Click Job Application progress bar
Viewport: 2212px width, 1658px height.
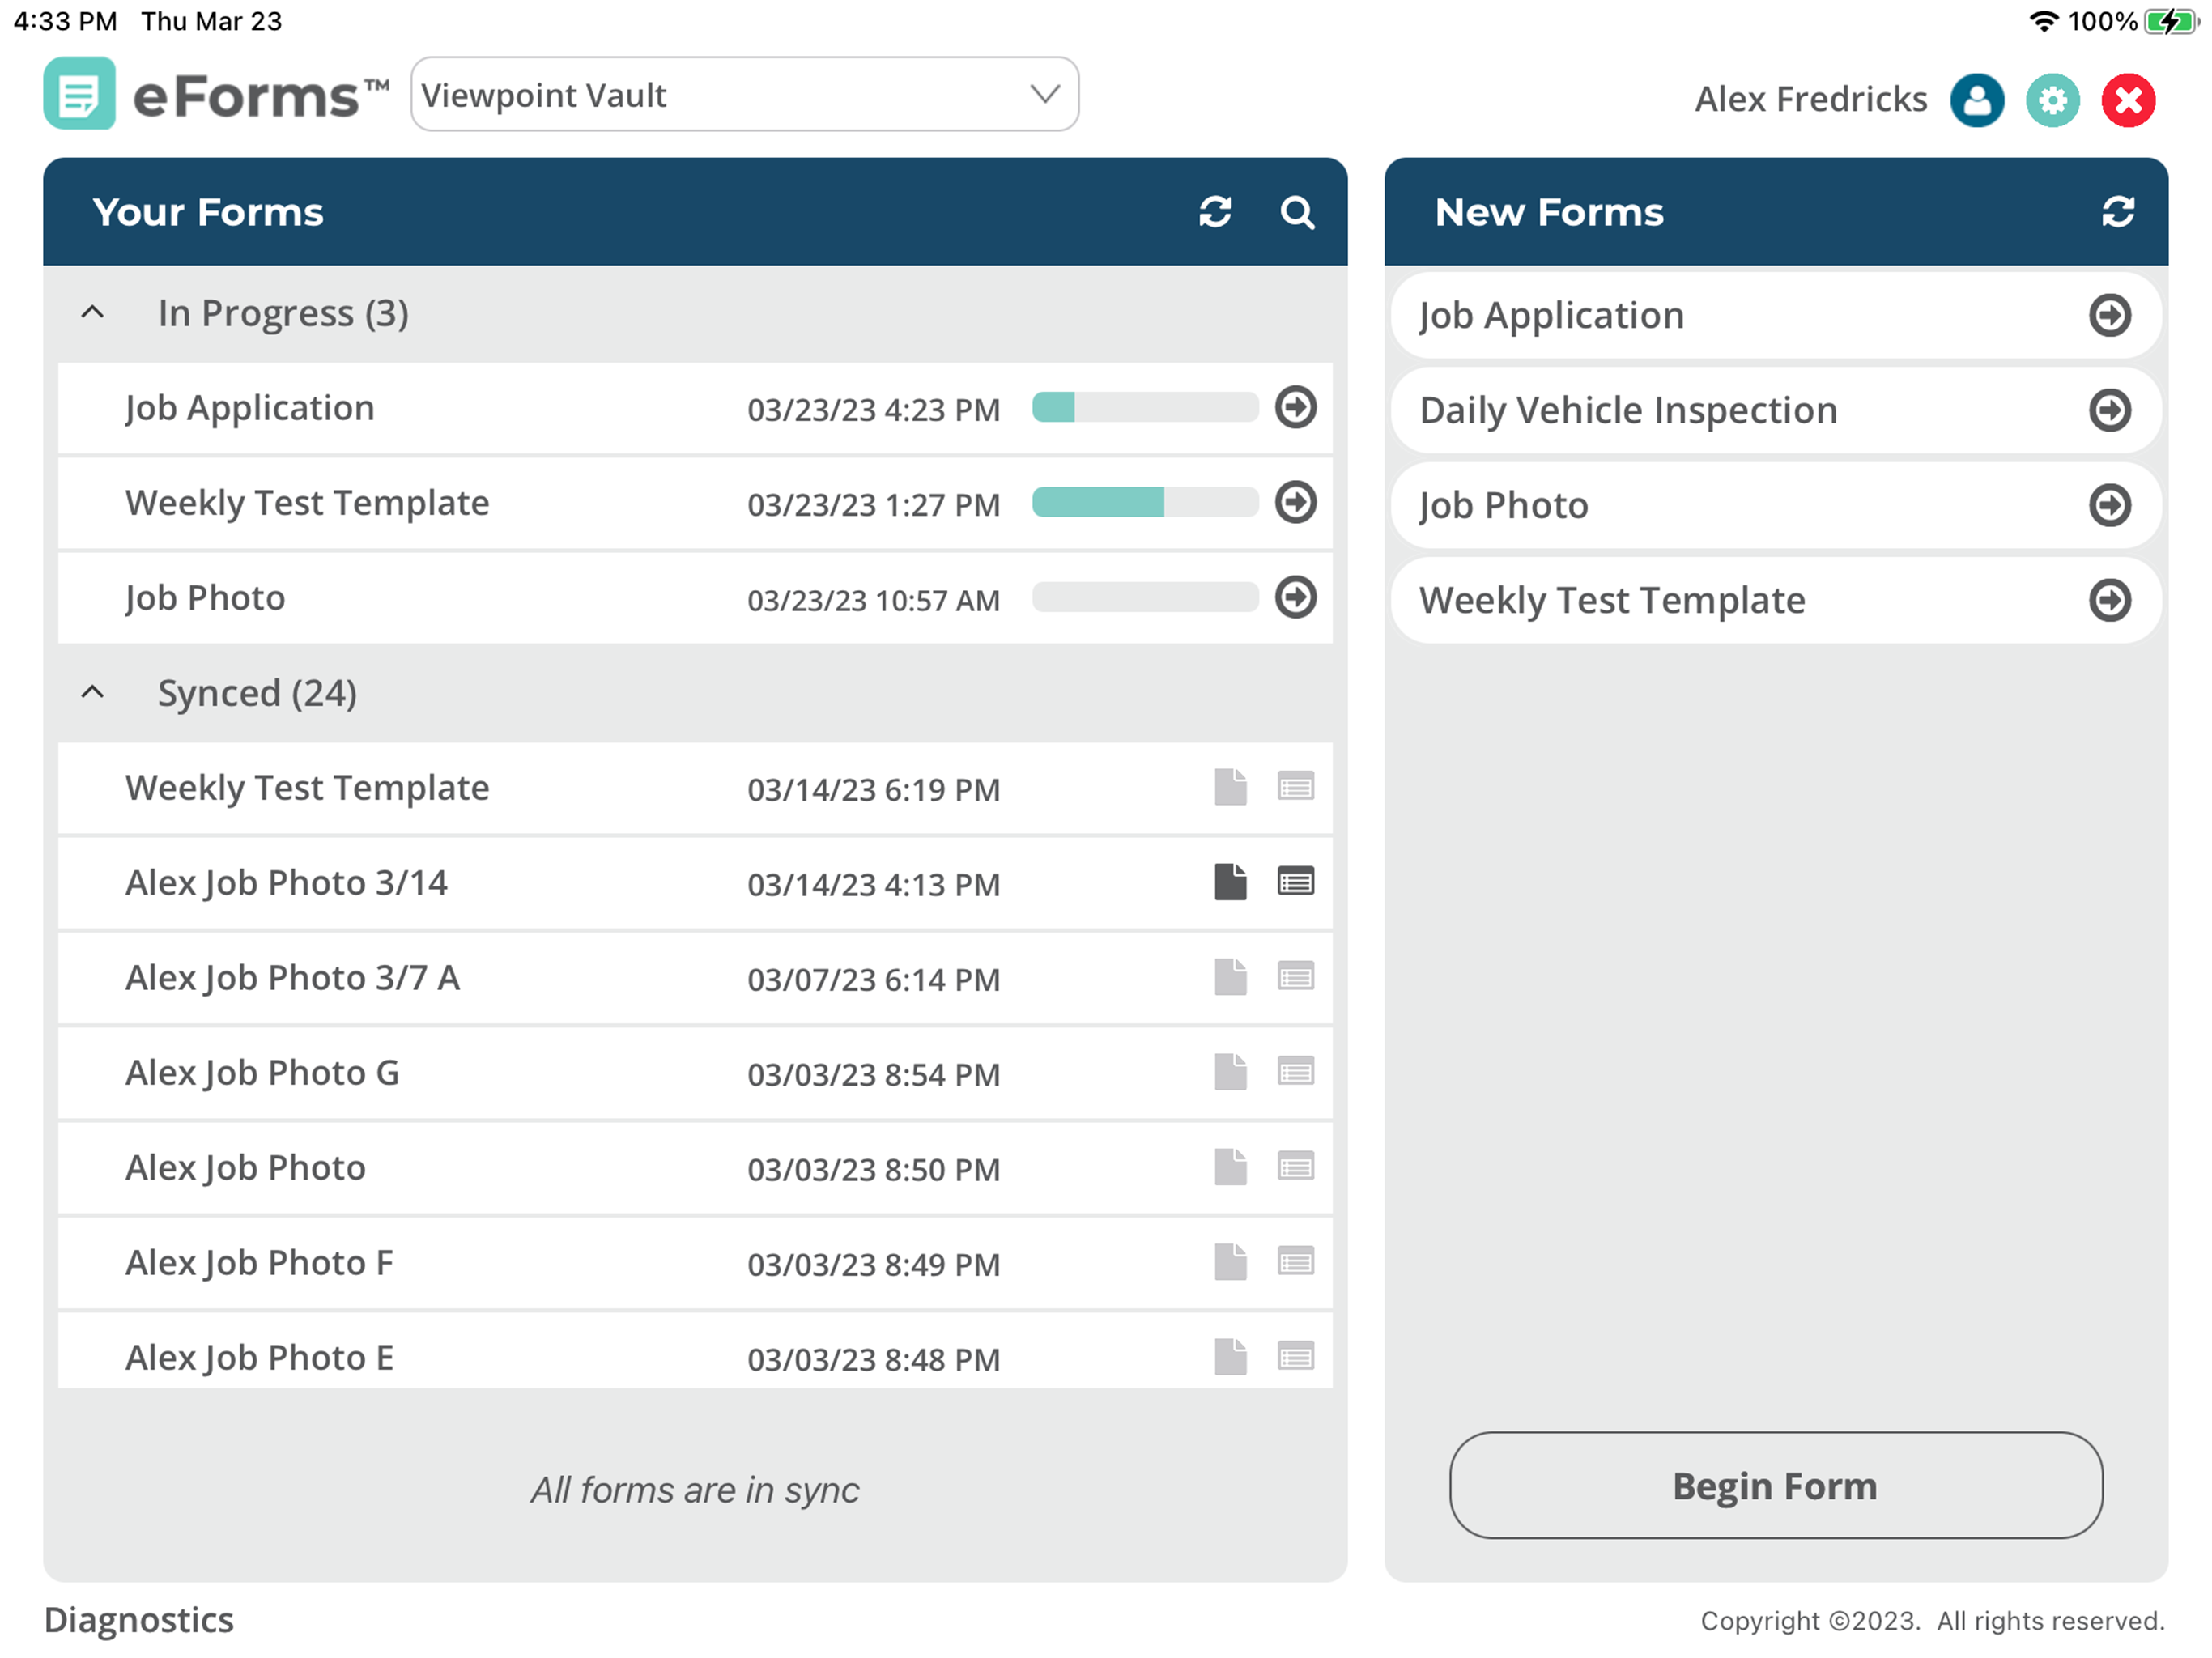point(1145,407)
